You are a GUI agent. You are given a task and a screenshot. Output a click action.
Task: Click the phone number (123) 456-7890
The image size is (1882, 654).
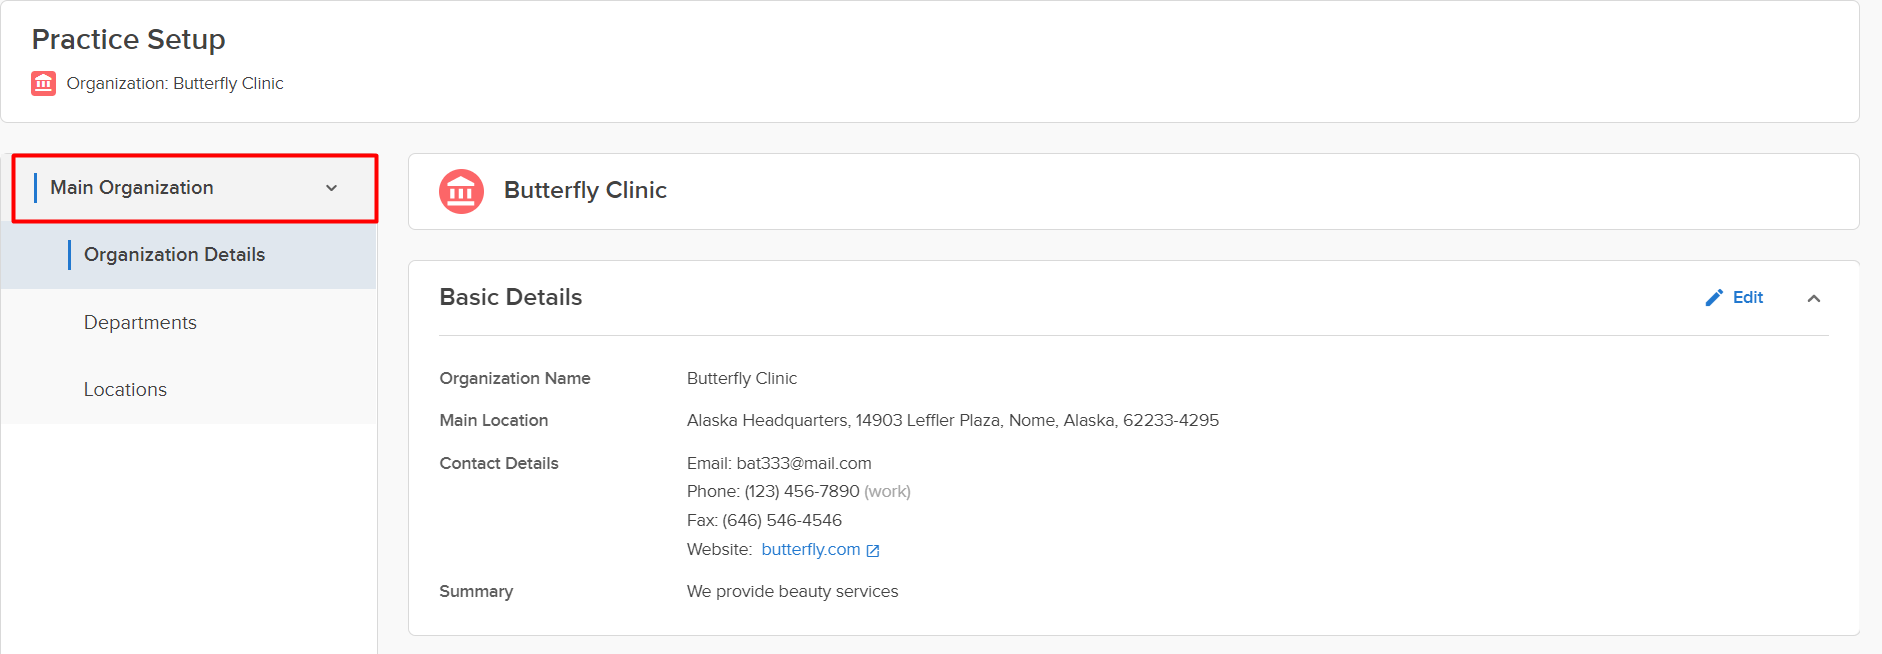coord(802,492)
